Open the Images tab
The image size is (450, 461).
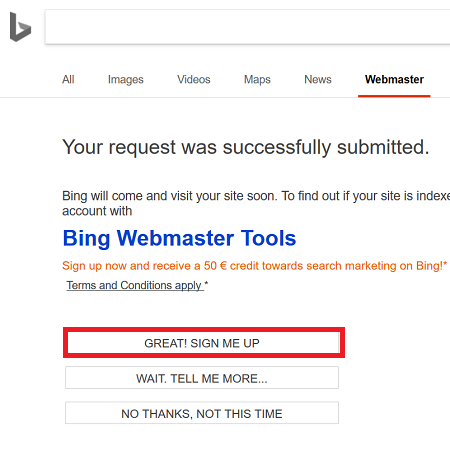tap(126, 80)
